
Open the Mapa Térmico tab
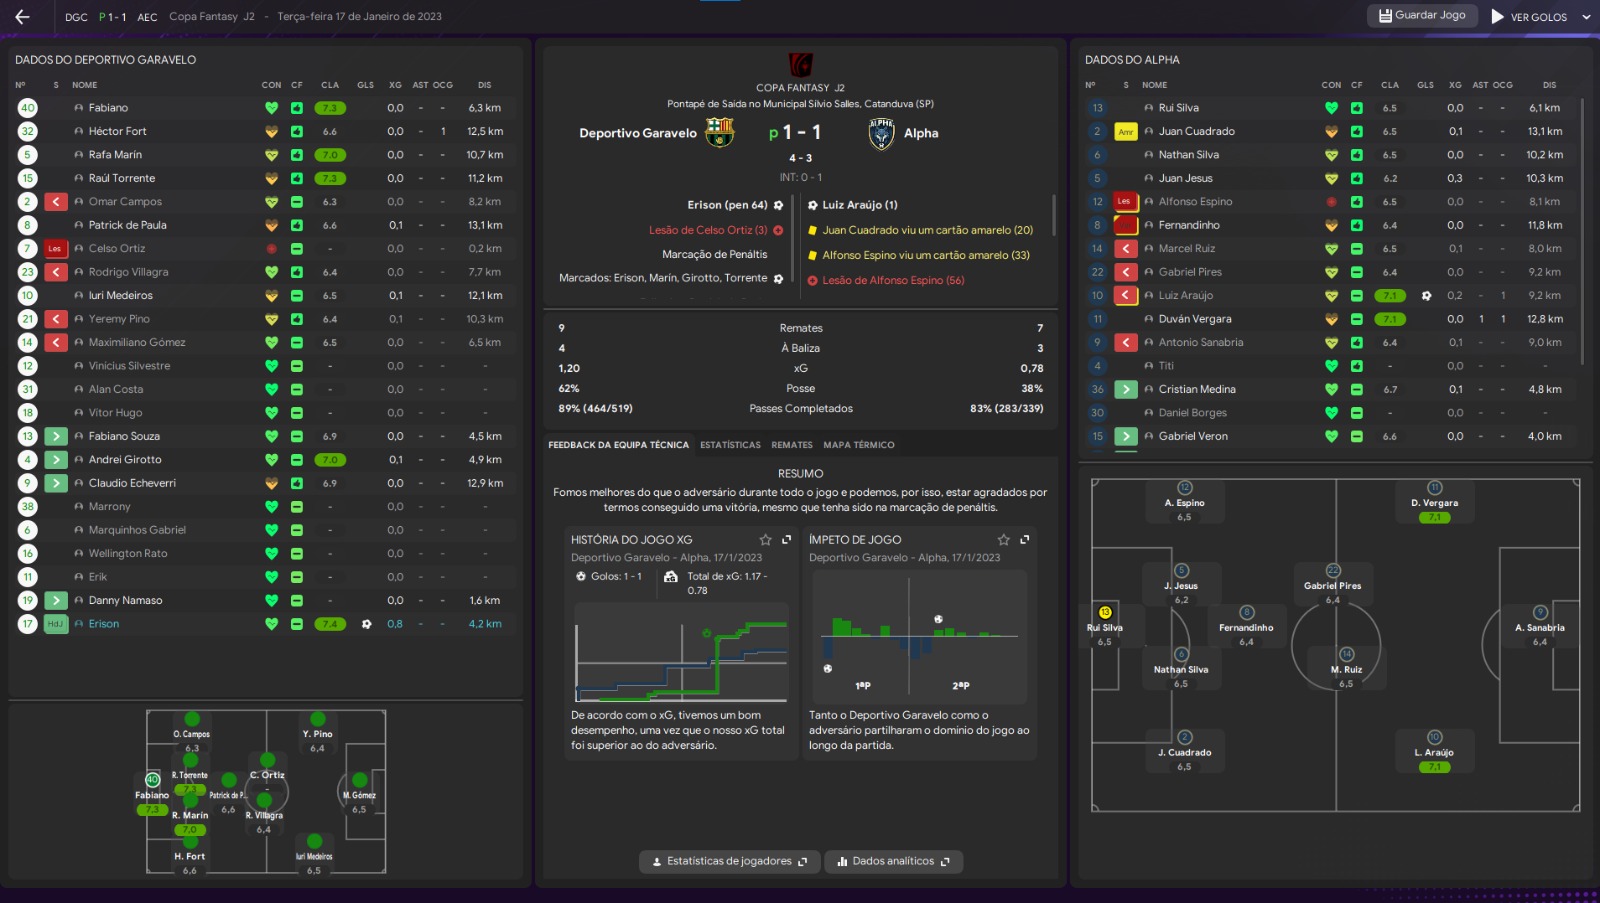[858, 445]
